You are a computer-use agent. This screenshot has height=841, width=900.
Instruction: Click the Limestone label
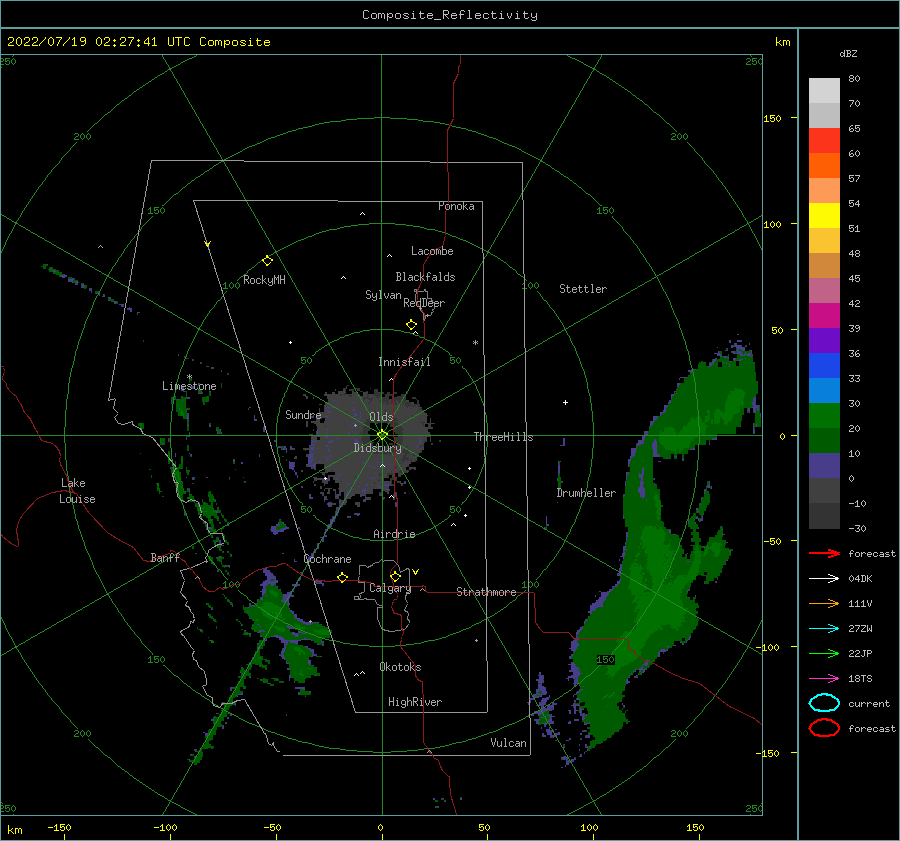tap(189, 386)
